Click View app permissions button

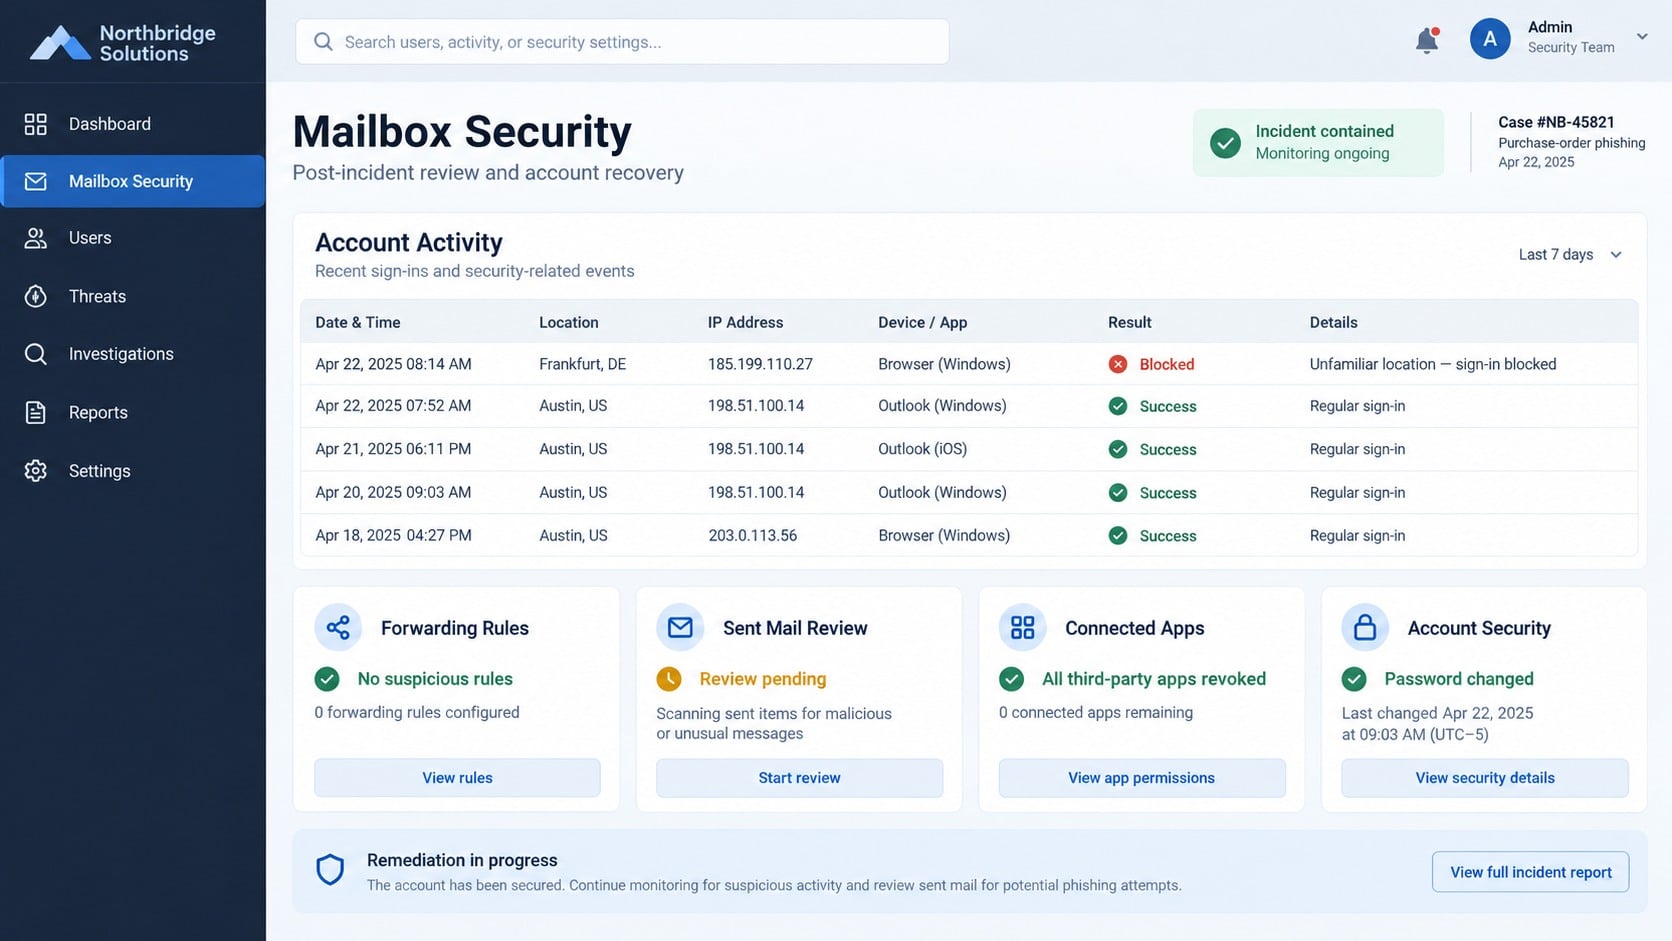click(x=1141, y=778)
